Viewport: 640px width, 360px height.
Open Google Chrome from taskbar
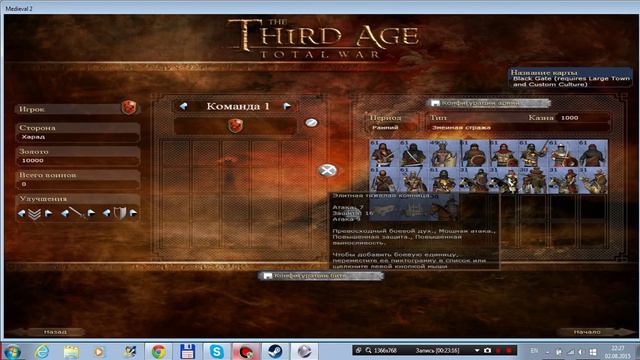click(158, 351)
